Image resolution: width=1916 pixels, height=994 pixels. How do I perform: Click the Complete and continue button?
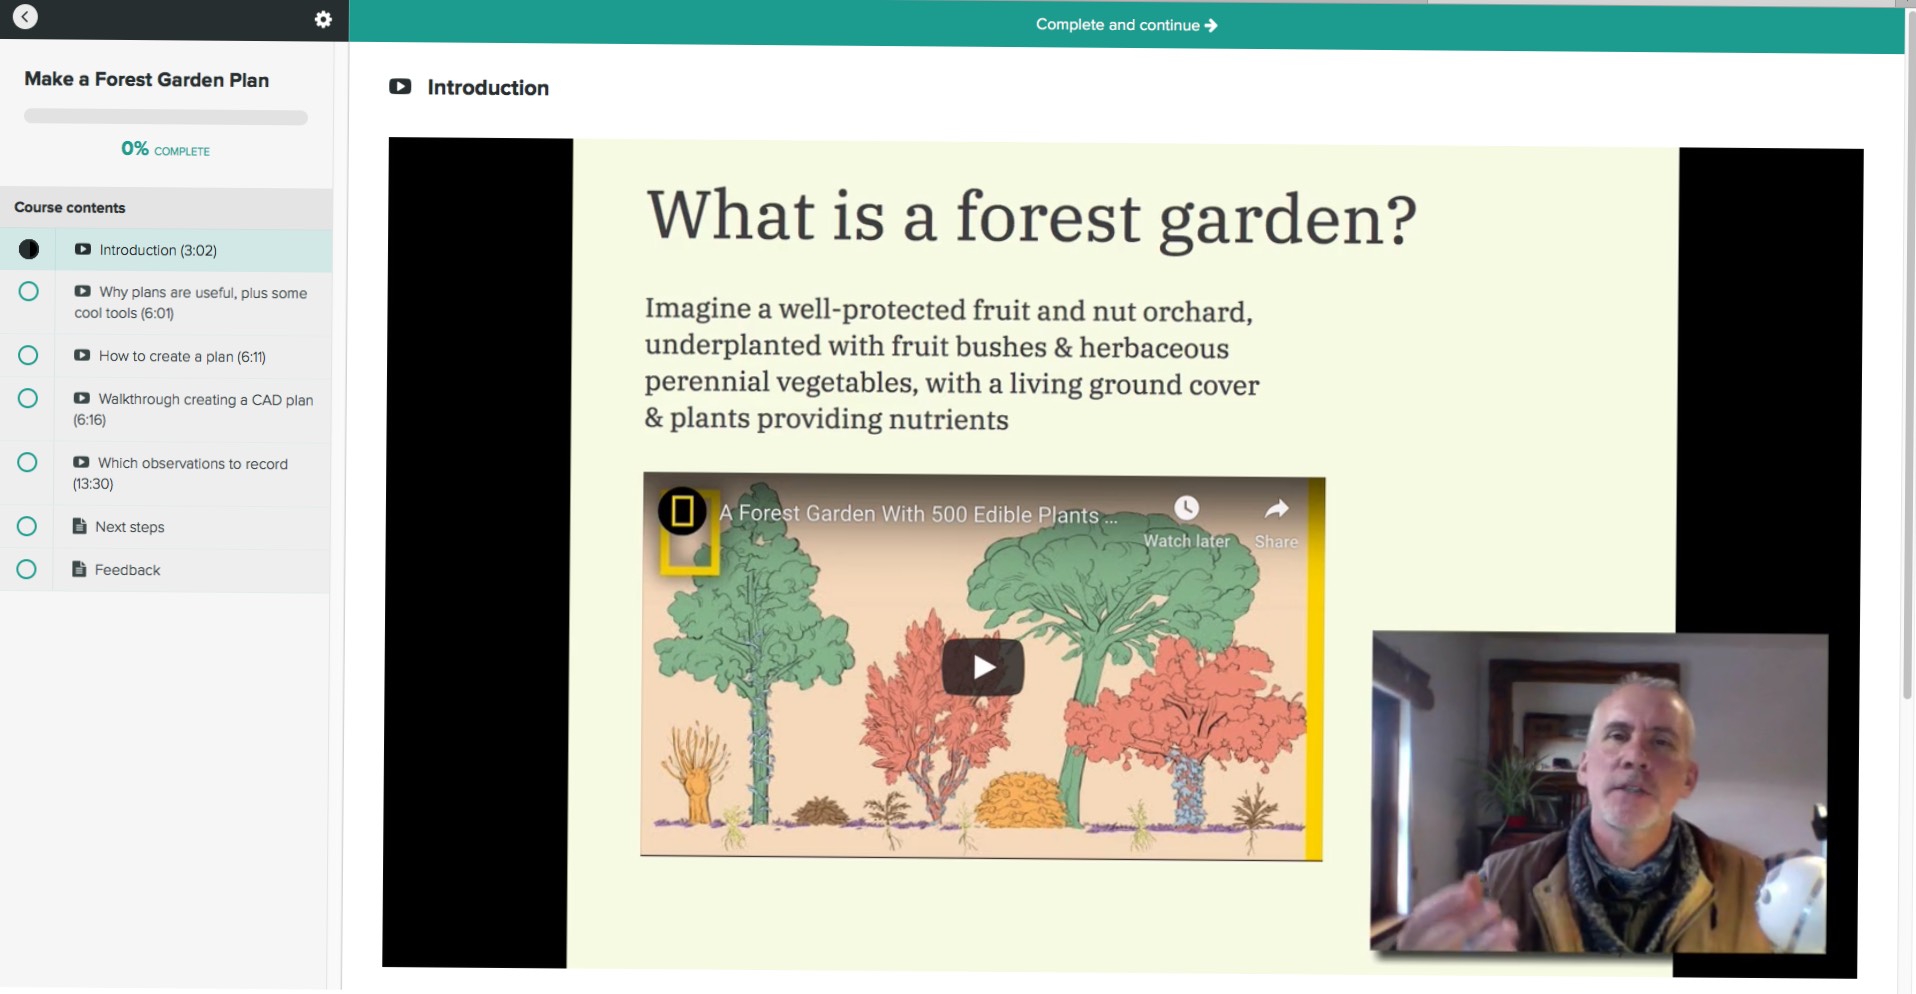tap(1126, 25)
